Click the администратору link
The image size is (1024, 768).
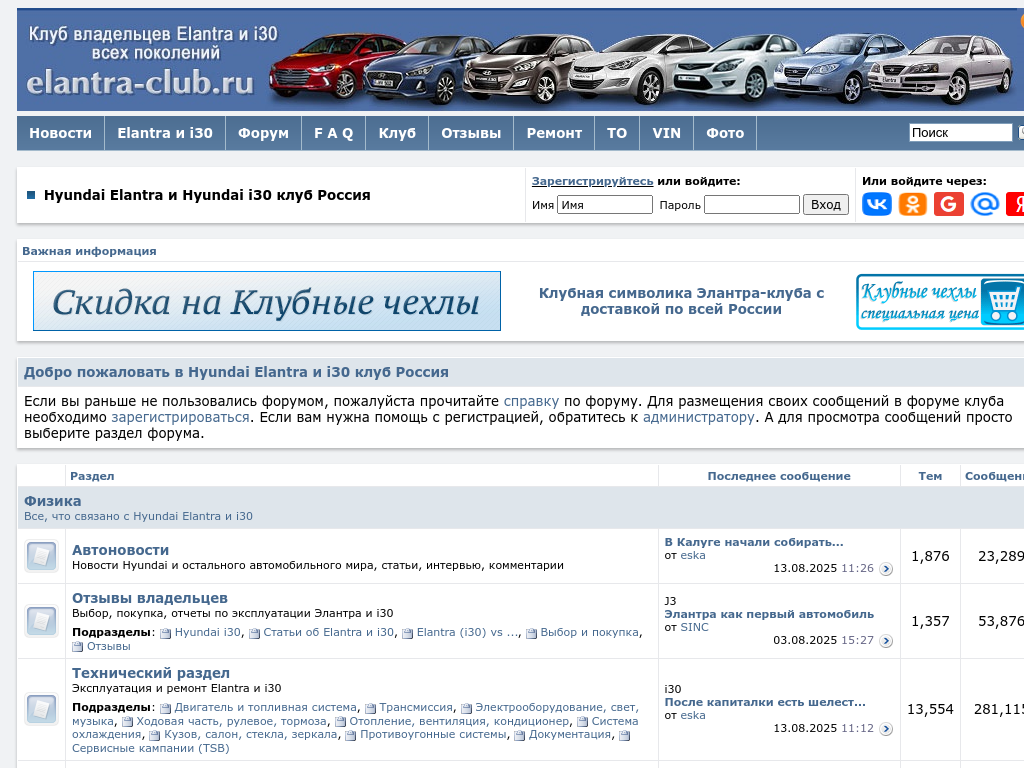(x=698, y=417)
